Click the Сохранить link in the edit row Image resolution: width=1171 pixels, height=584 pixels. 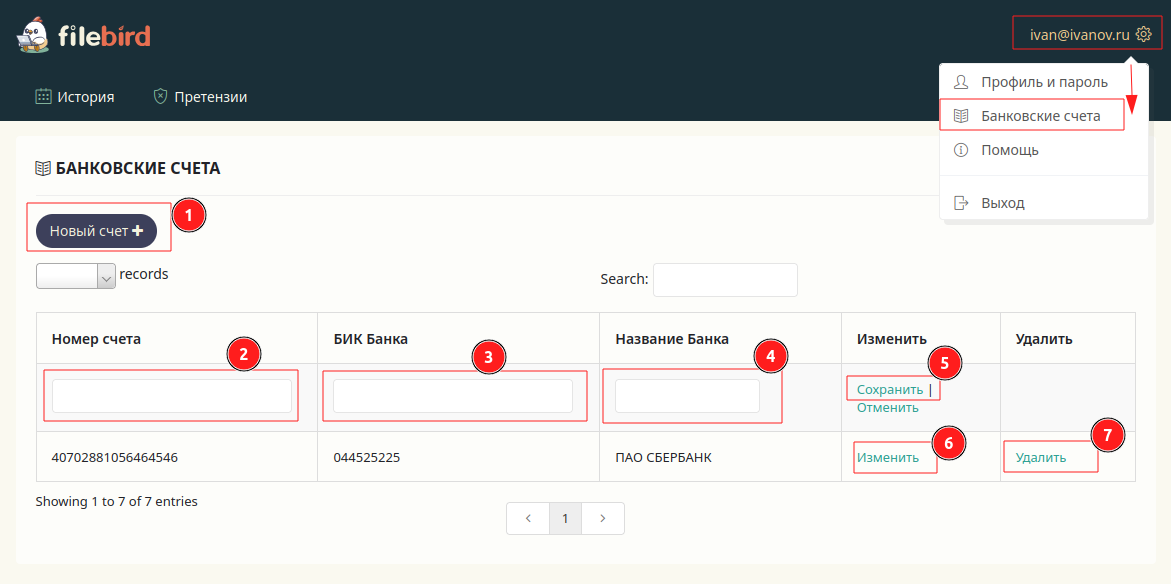click(x=889, y=389)
